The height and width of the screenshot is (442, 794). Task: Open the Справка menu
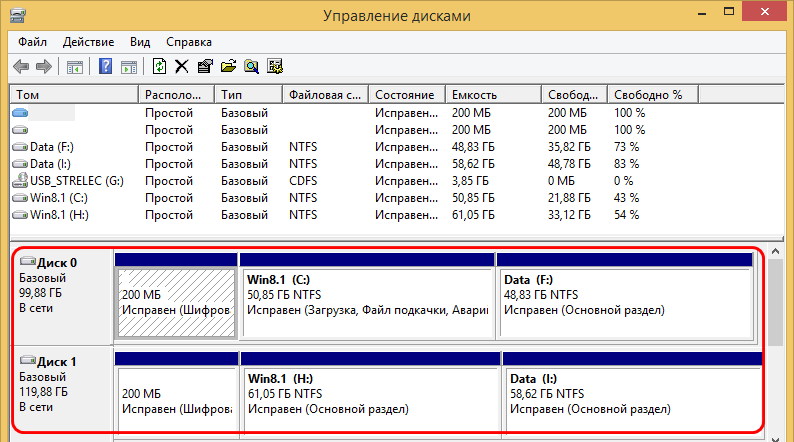189,42
